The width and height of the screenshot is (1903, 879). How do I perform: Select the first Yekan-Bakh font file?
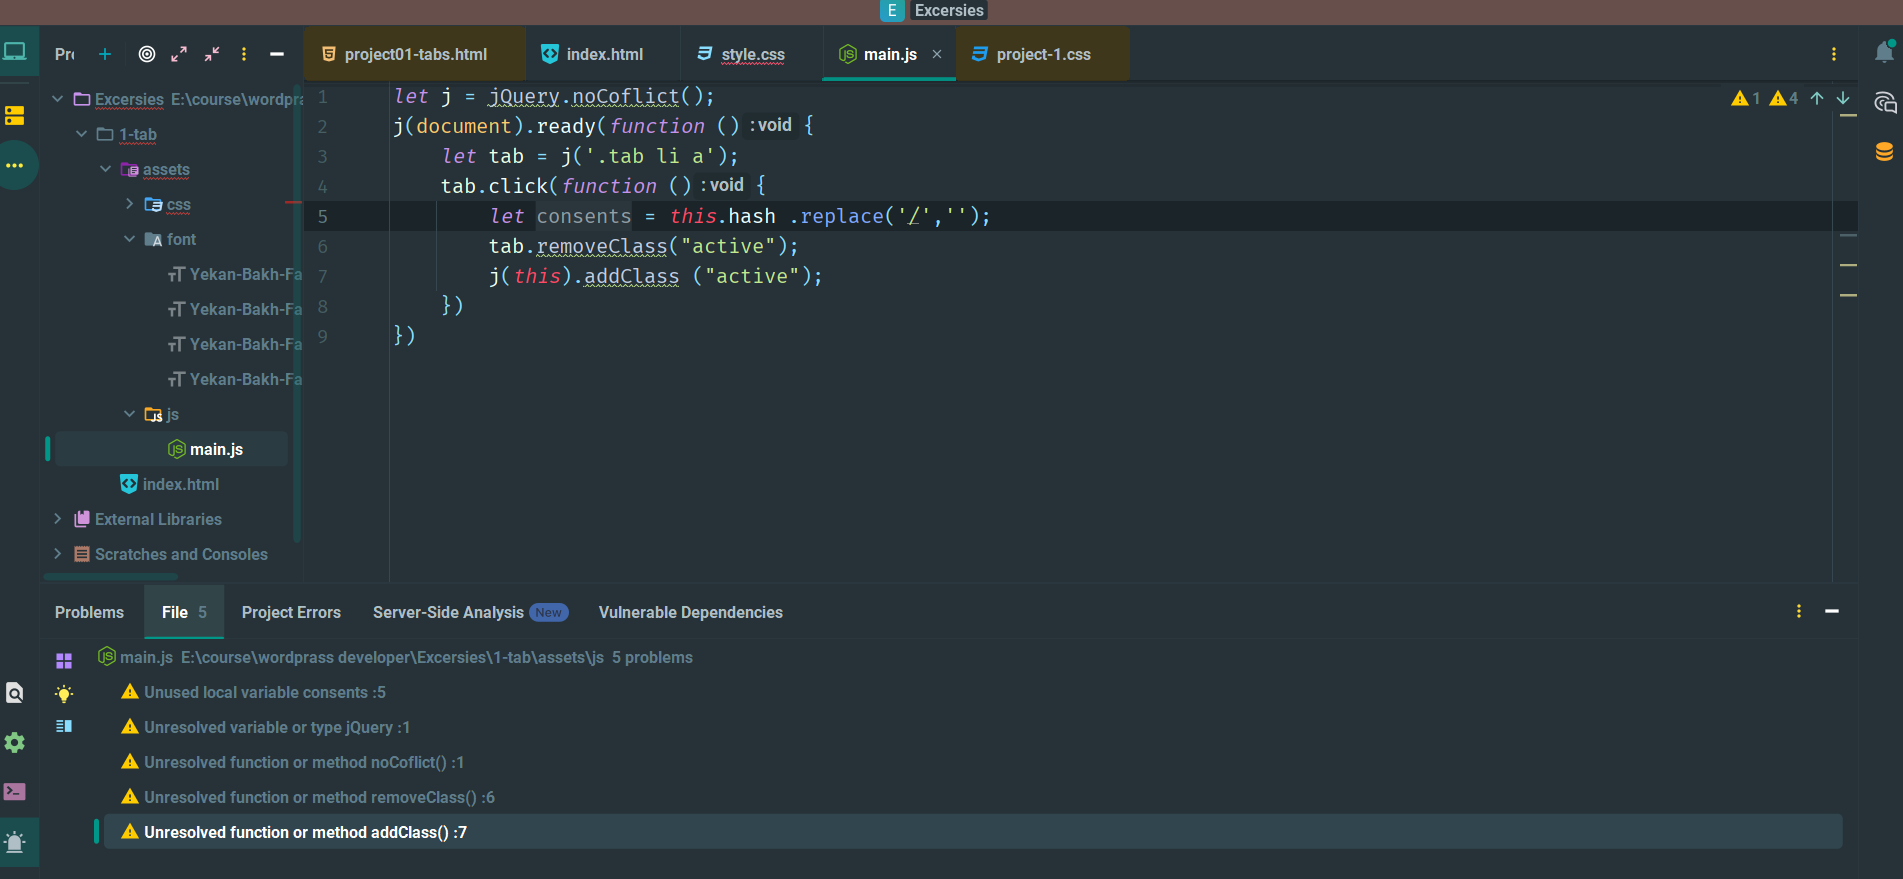234,274
